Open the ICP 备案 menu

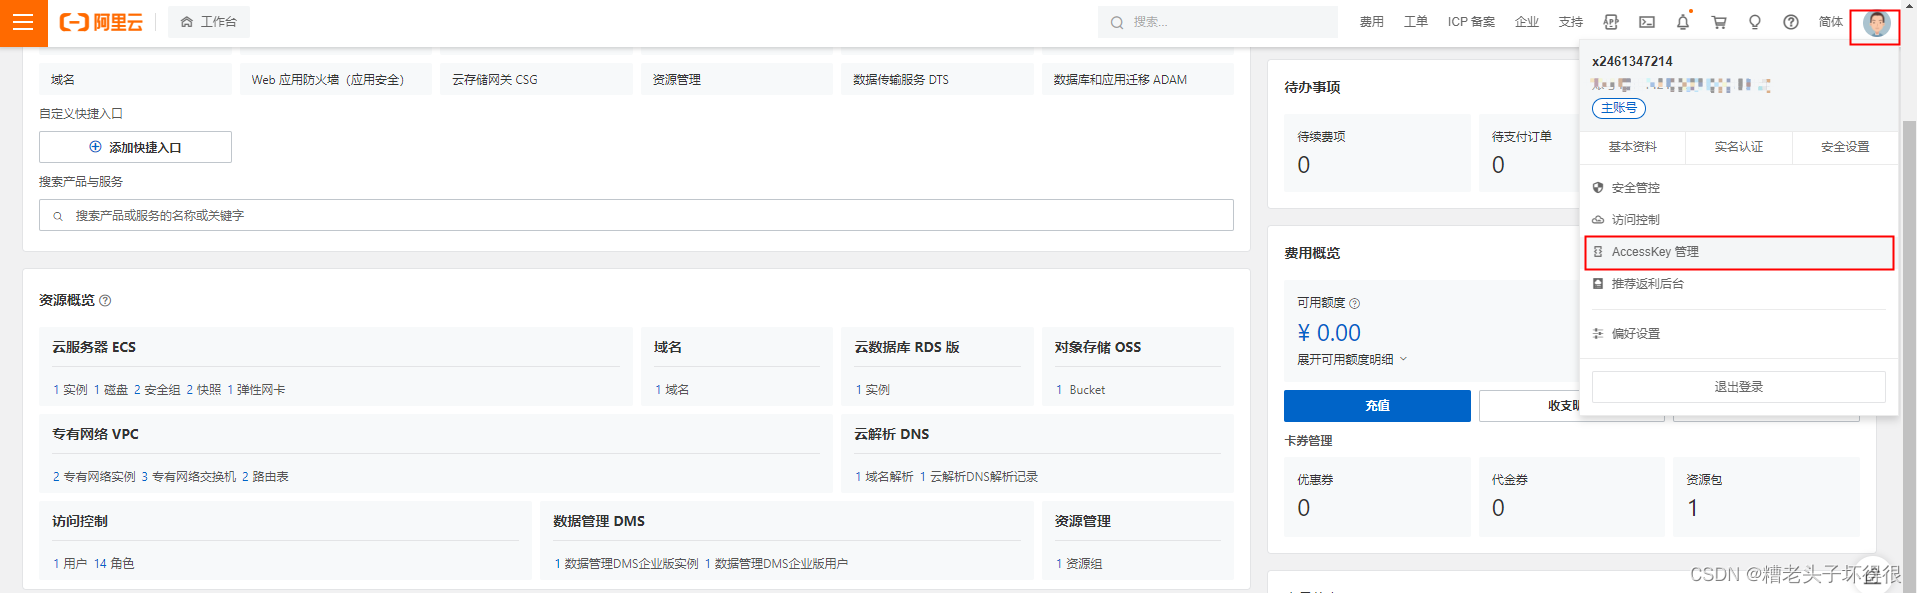[x=1471, y=22]
